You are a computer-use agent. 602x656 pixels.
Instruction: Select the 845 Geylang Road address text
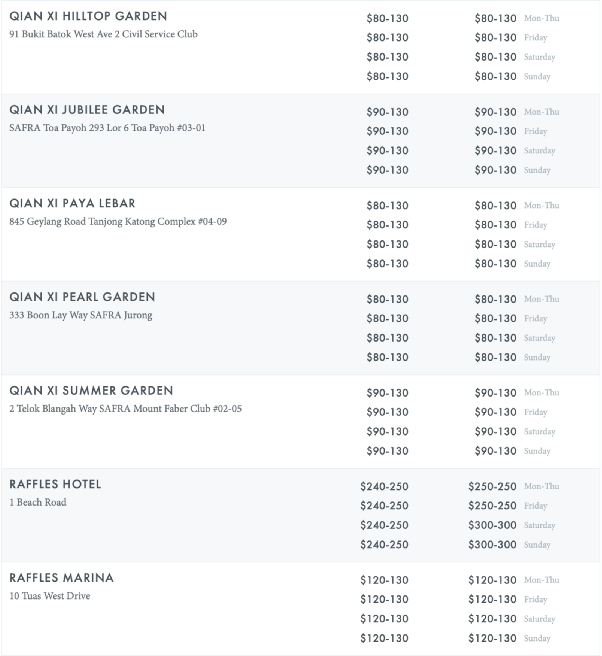118,221
